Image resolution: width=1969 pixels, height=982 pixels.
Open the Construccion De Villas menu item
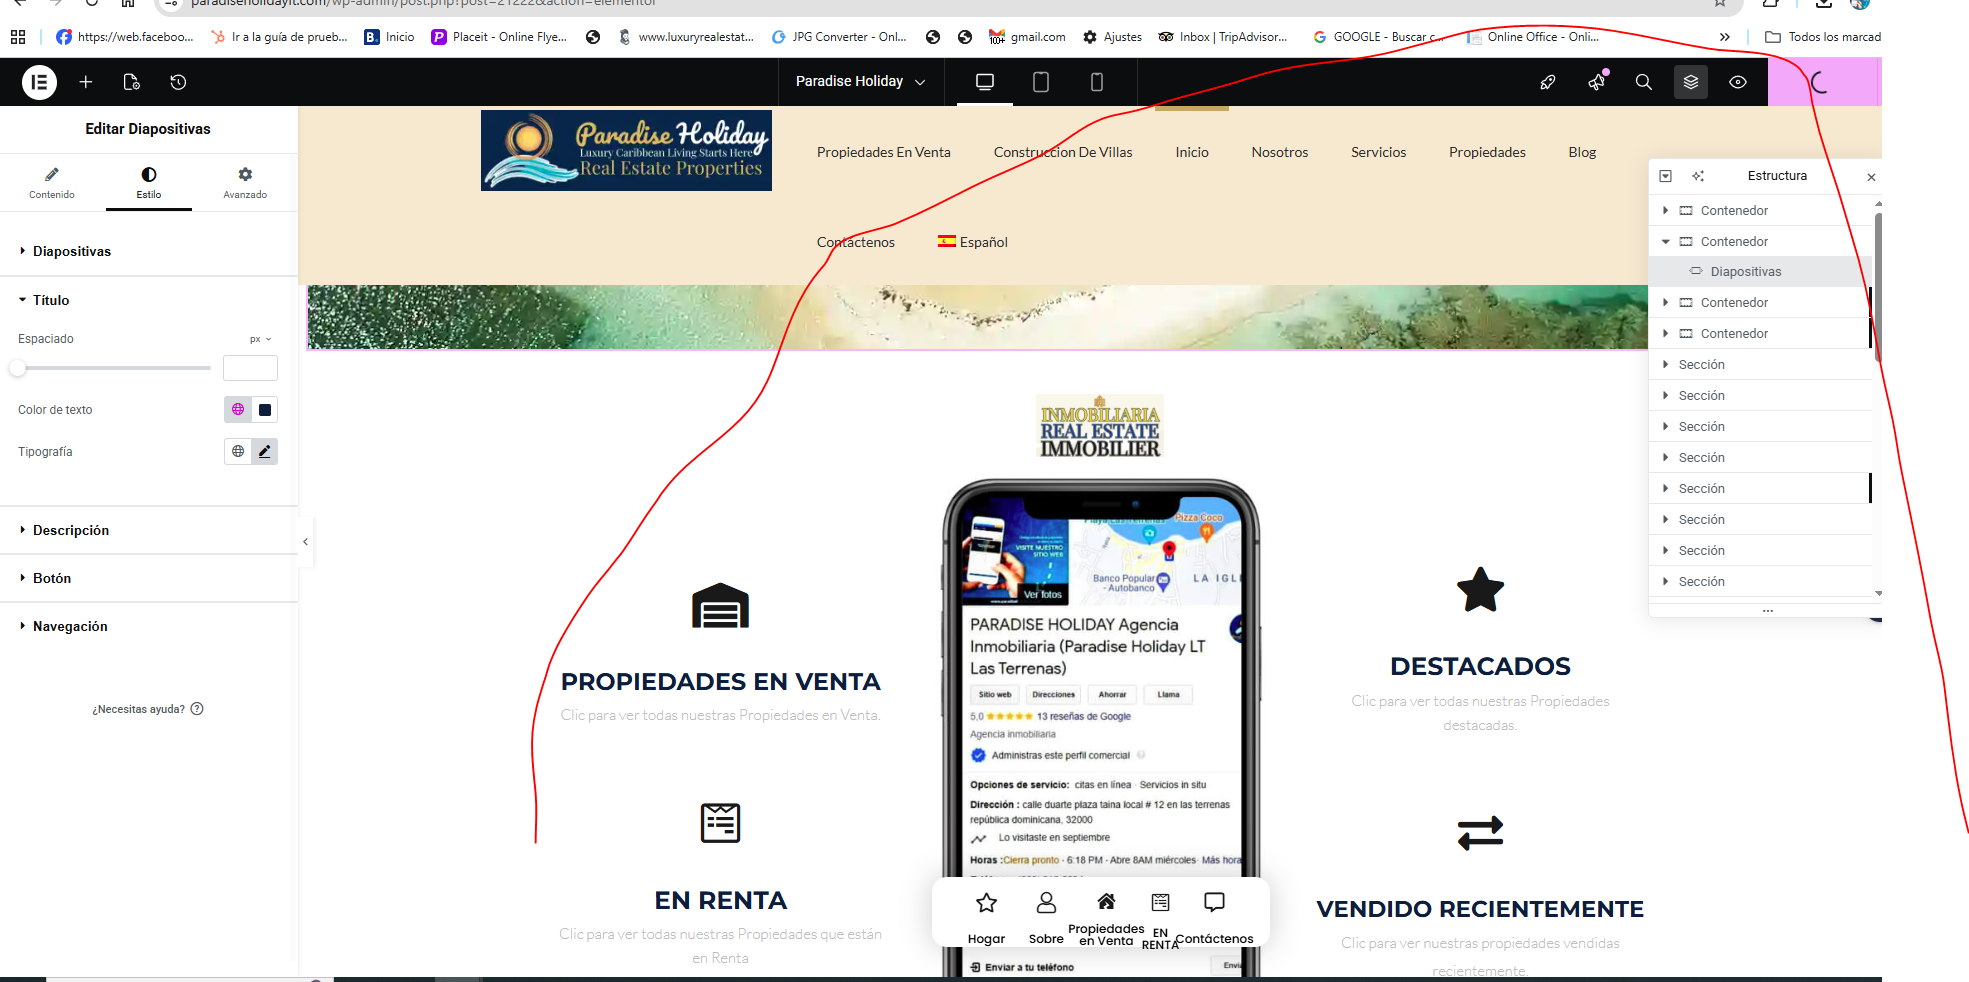coord(1063,152)
